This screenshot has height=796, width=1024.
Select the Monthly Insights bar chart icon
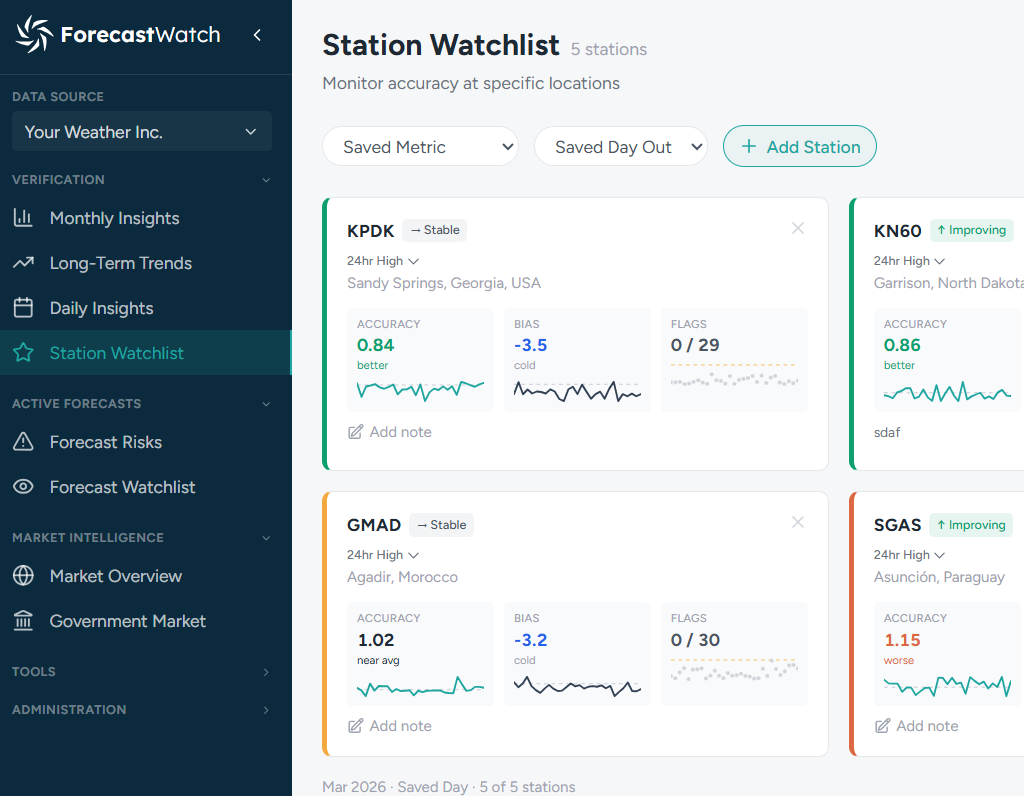coord(24,218)
